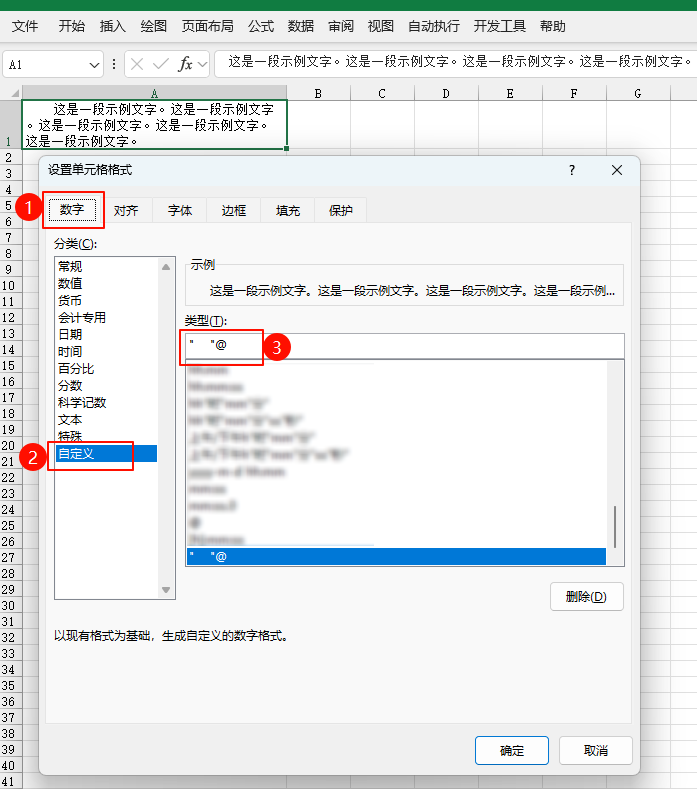The width and height of the screenshot is (697, 789).
Task: Open the 填充 tab
Action: (x=288, y=211)
